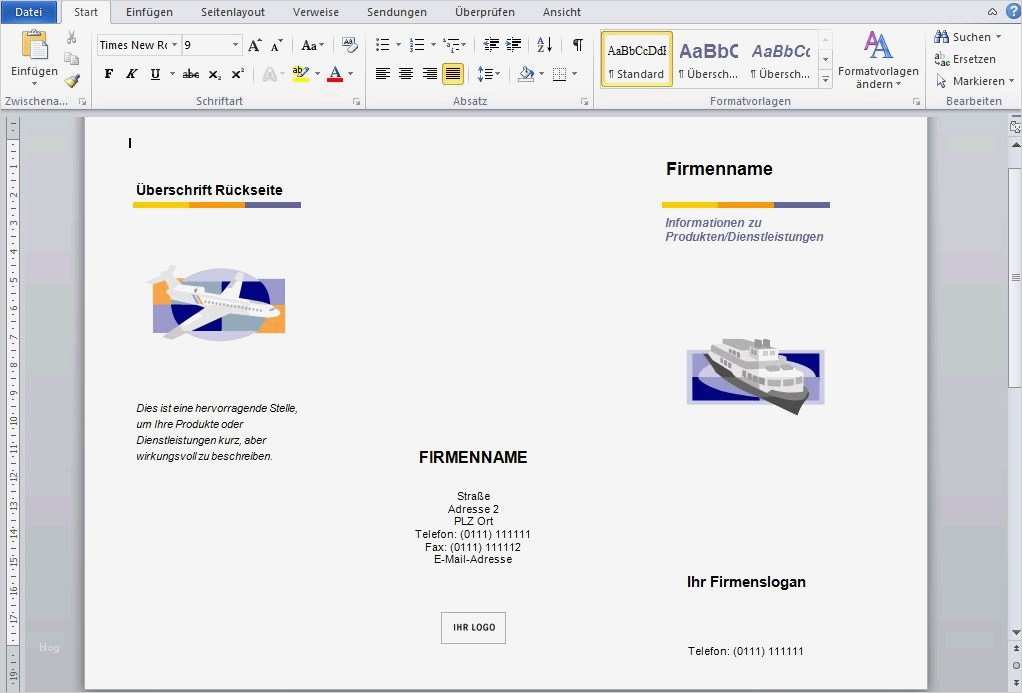The image size is (1022, 693).
Task: Open Formatvorlagen ändern menu
Action: pos(878,60)
